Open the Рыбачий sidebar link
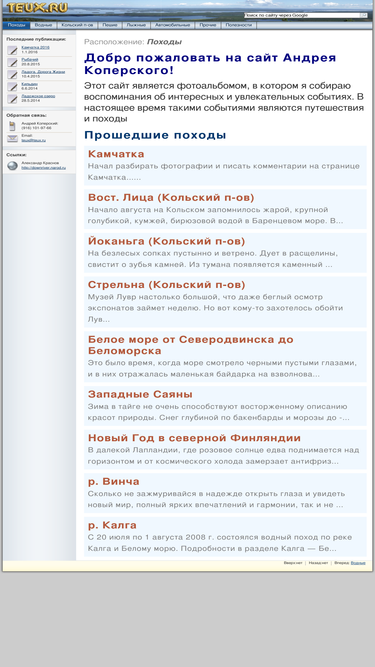Viewport: 375px width, 667px height. pos(30,60)
